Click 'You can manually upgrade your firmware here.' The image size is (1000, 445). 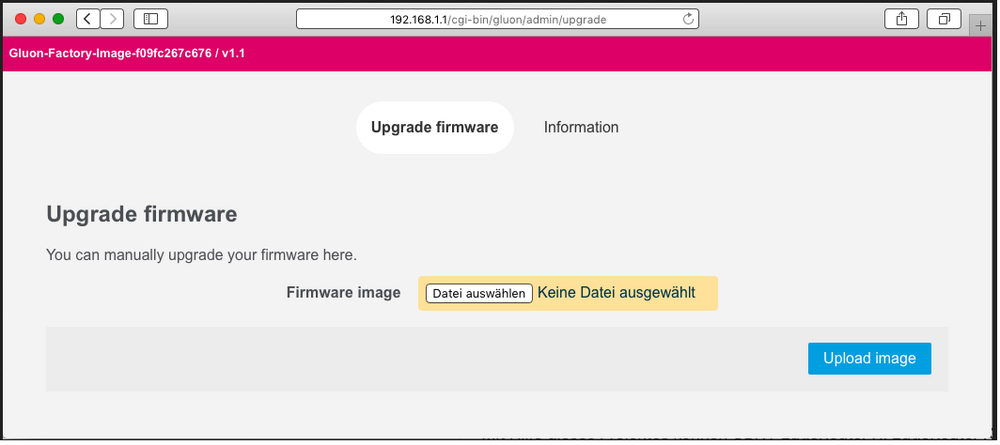(202, 256)
